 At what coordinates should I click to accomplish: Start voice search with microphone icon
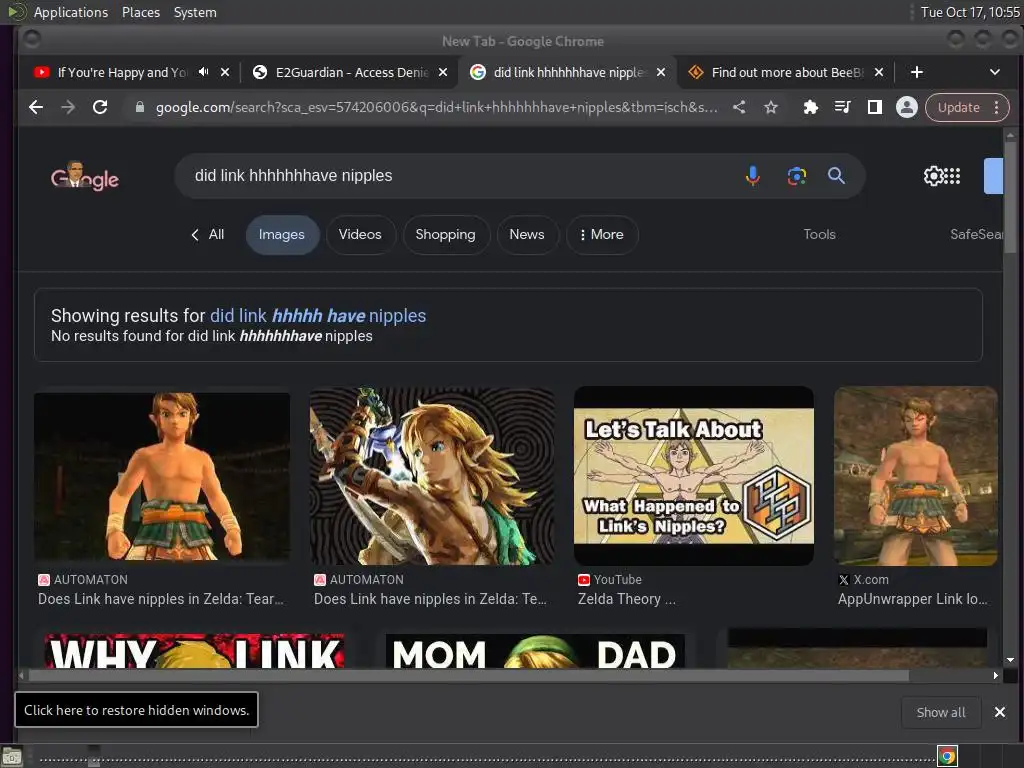click(x=752, y=176)
